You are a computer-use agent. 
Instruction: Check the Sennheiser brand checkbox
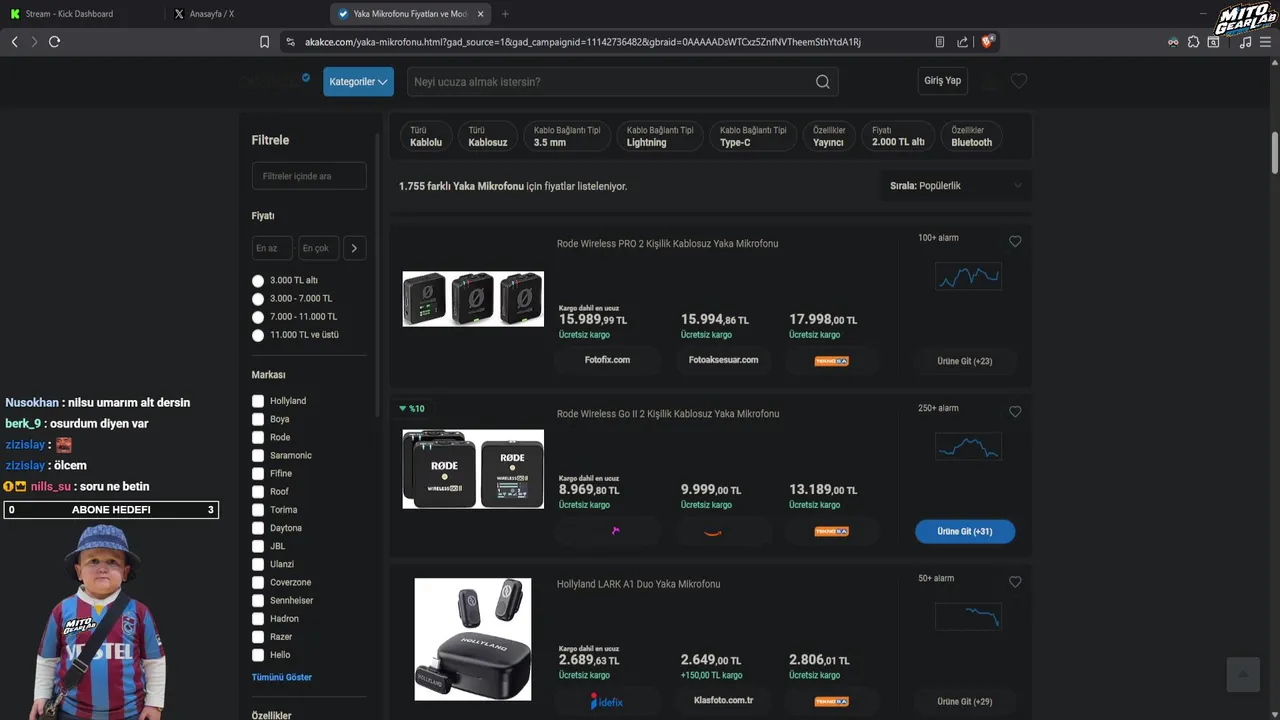coord(258,600)
